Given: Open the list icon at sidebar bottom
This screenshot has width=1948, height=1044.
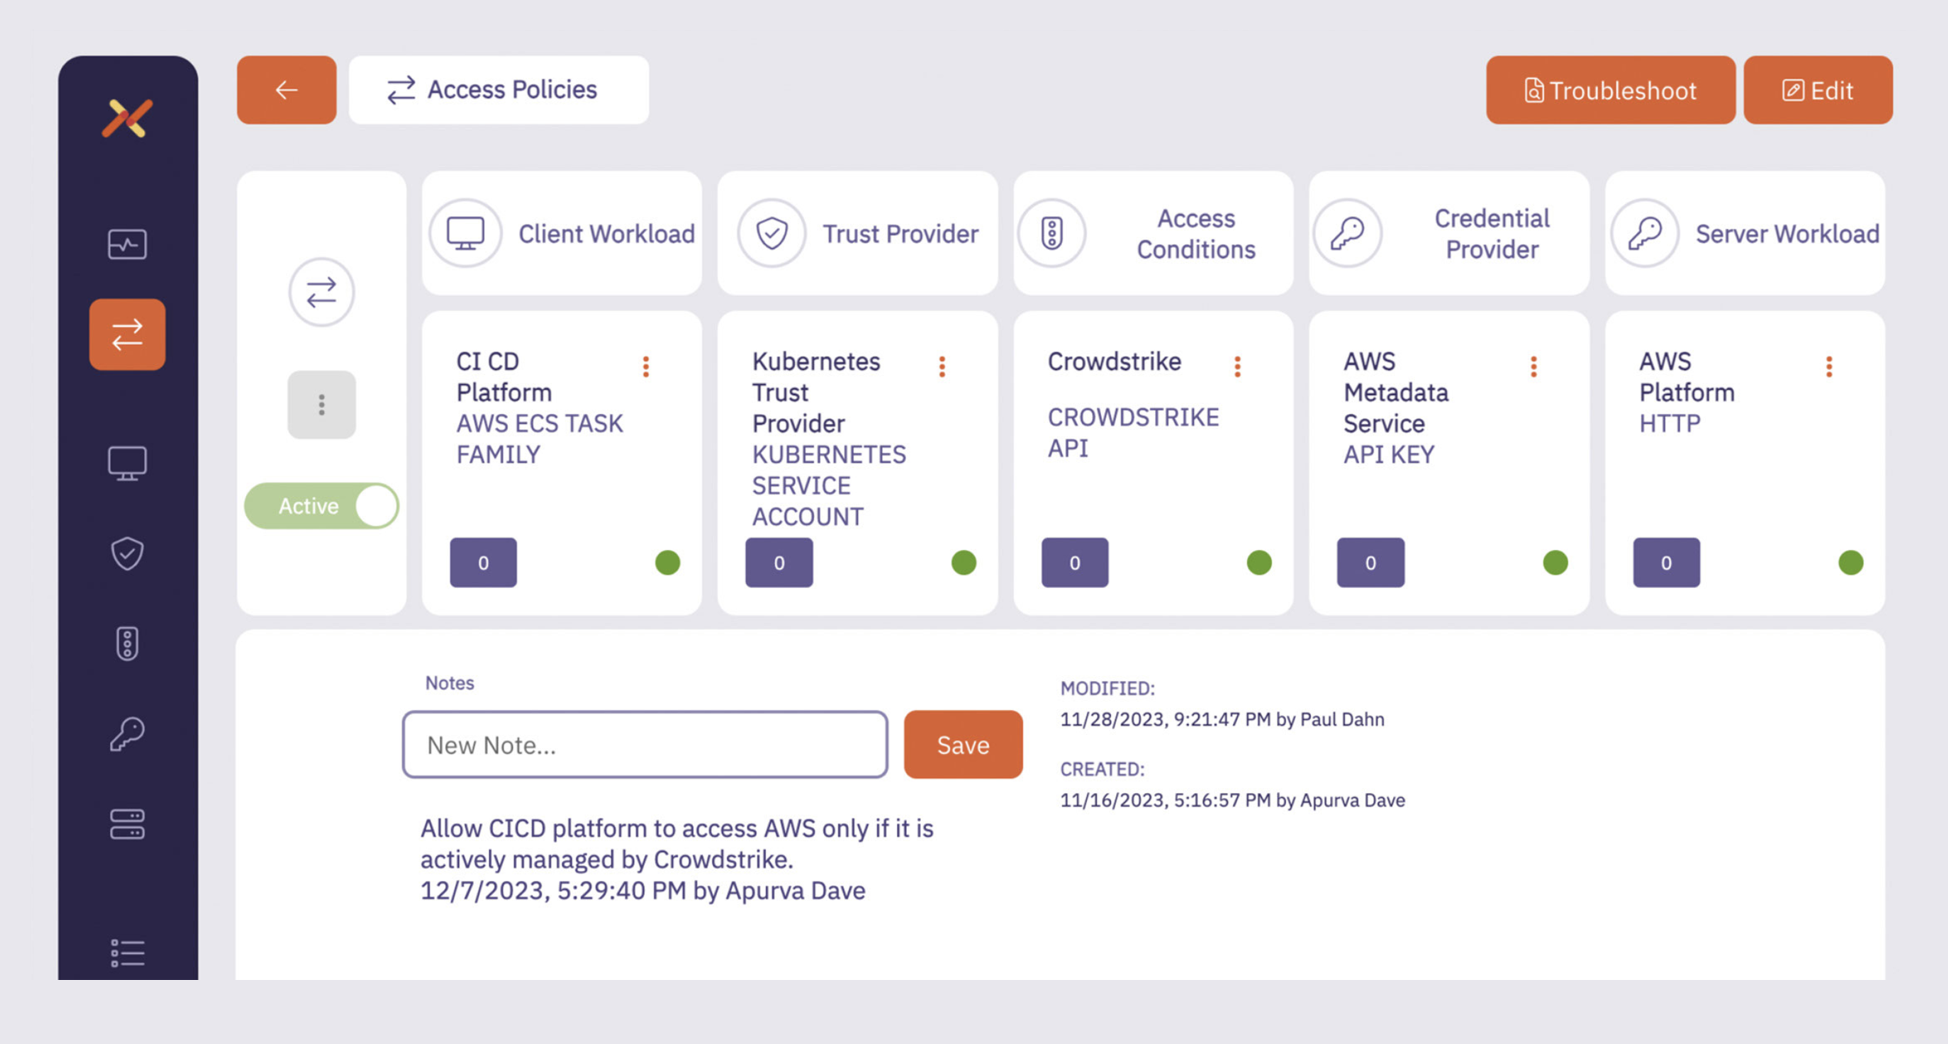Looking at the screenshot, I should pyautogui.click(x=127, y=953).
